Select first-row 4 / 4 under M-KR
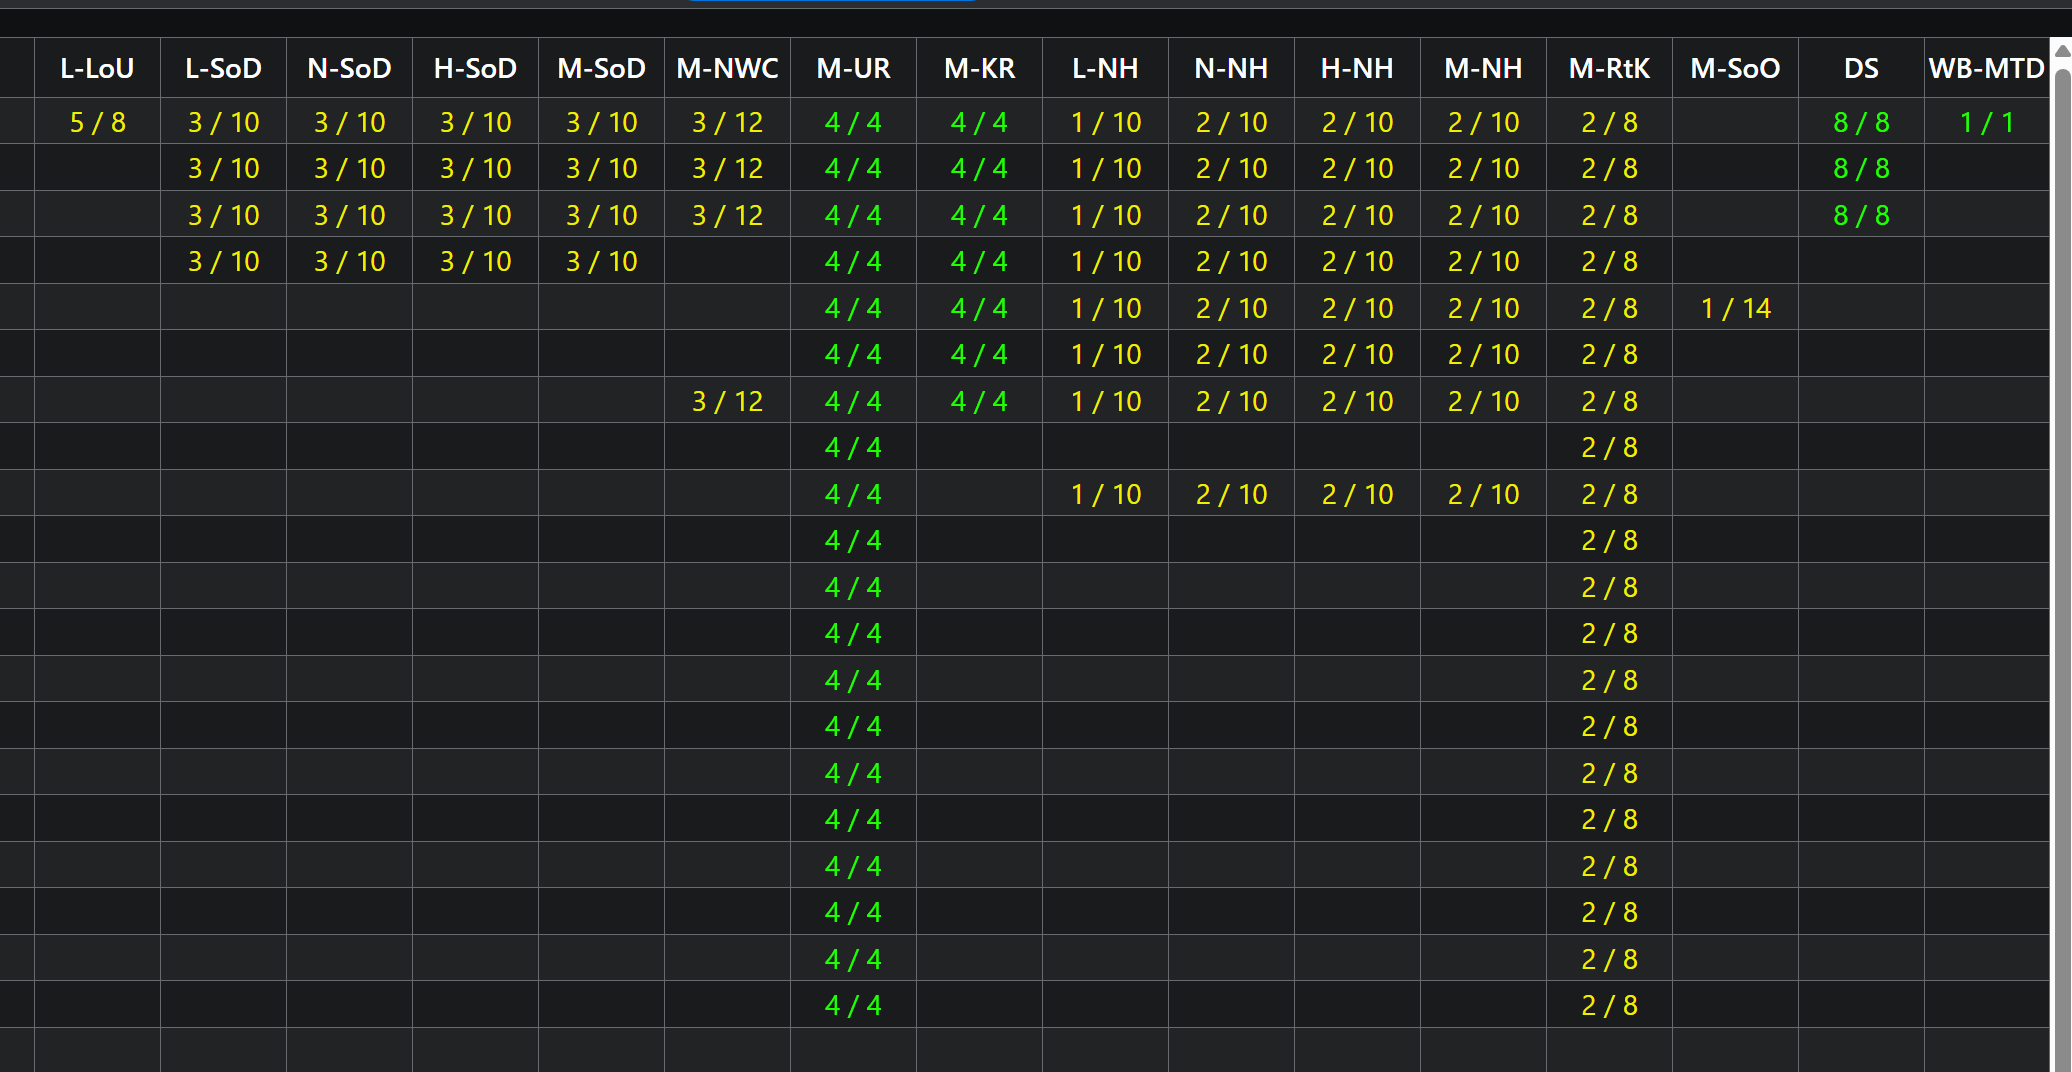This screenshot has height=1072, width=2072. [979, 122]
